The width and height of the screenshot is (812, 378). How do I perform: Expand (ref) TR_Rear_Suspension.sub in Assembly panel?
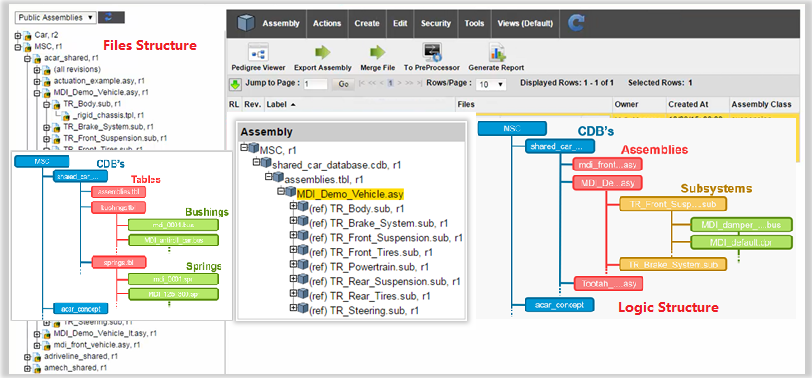pyautogui.click(x=294, y=280)
